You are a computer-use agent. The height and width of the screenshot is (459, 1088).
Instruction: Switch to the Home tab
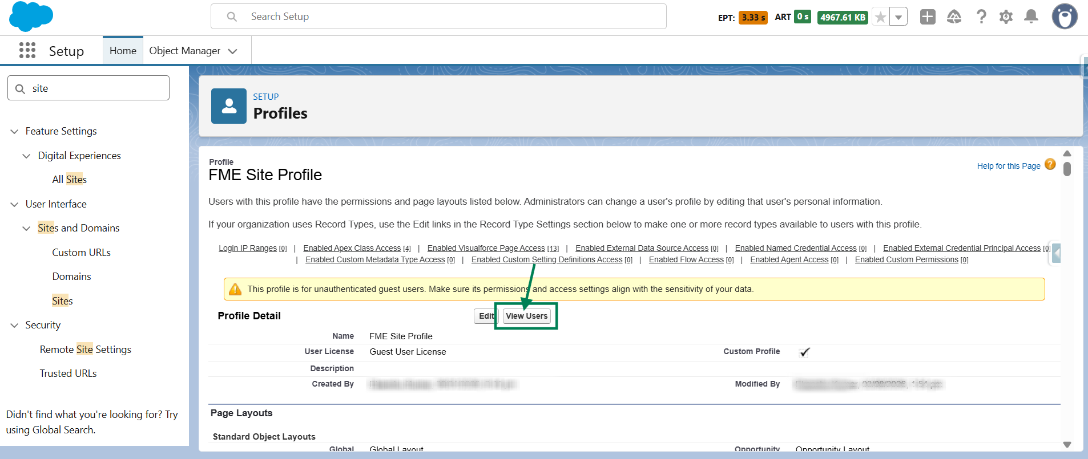[x=123, y=51]
